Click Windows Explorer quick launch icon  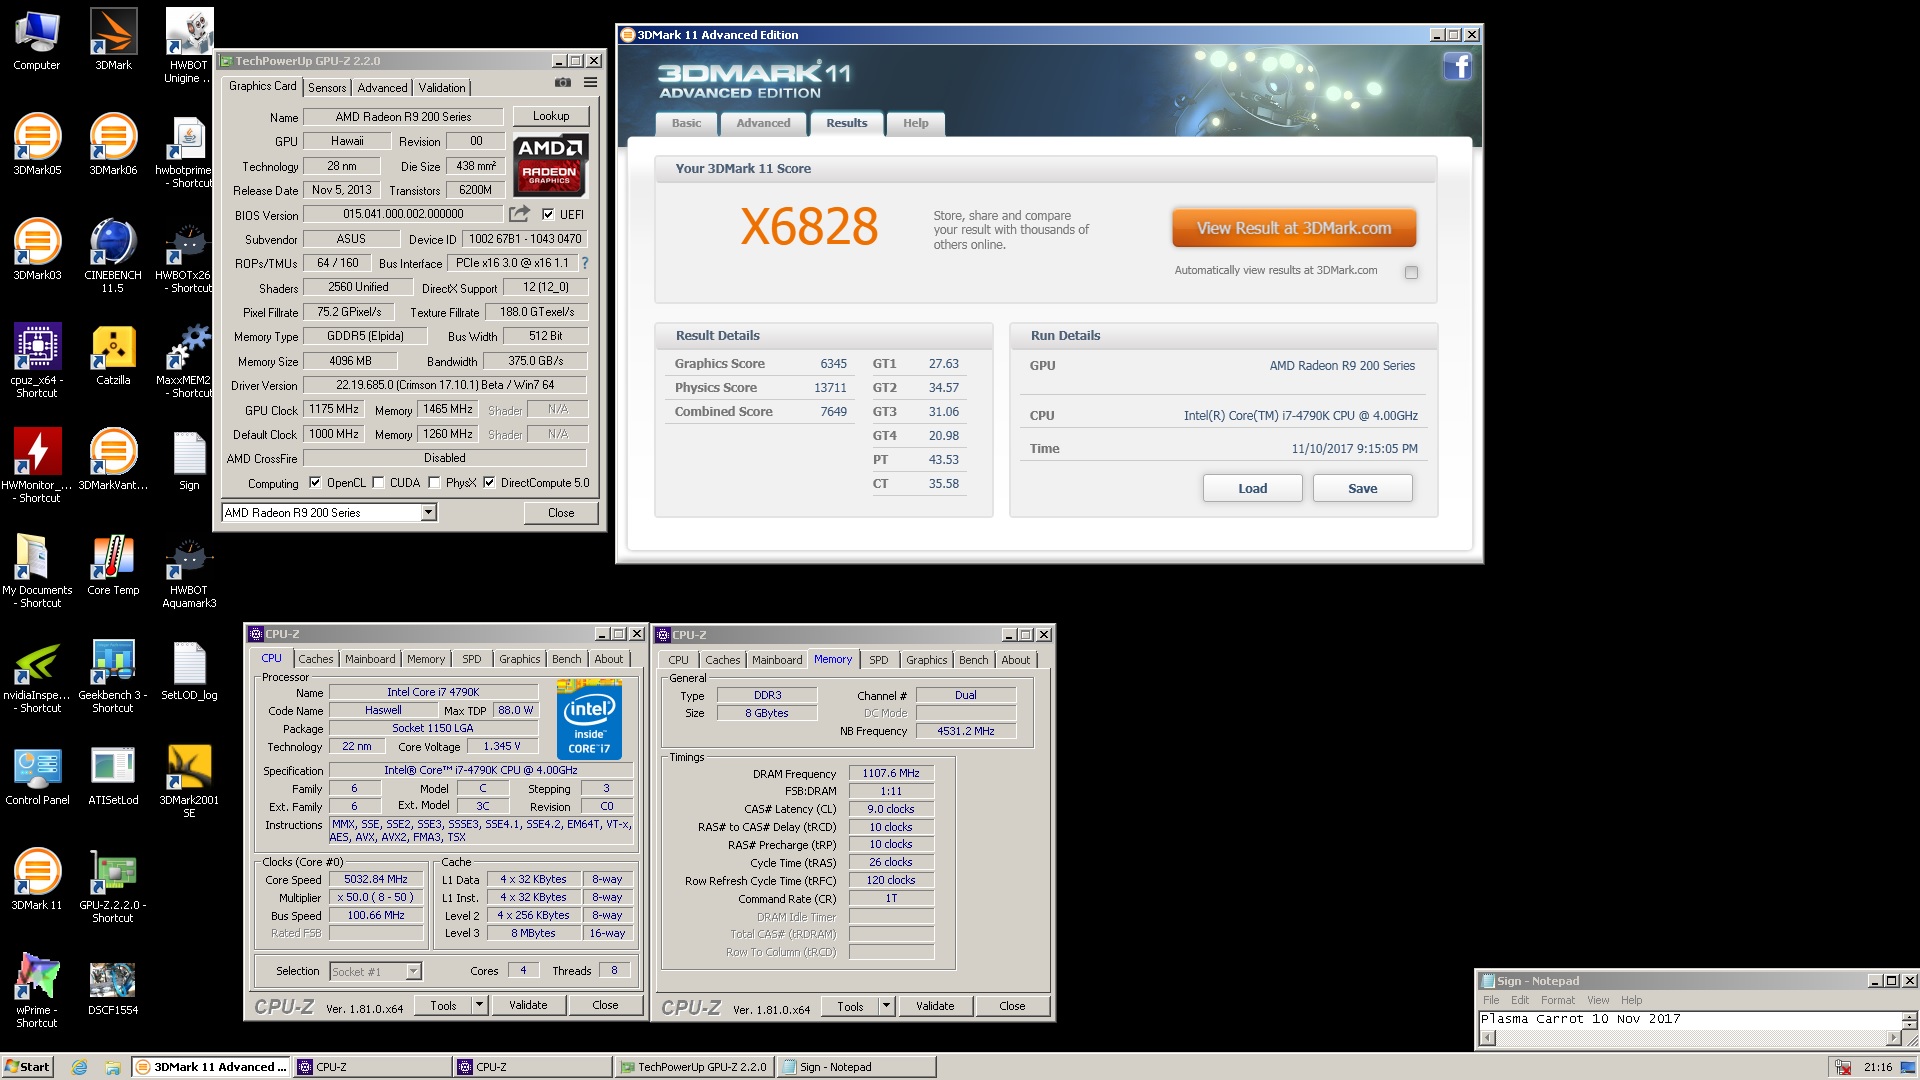(x=113, y=1067)
